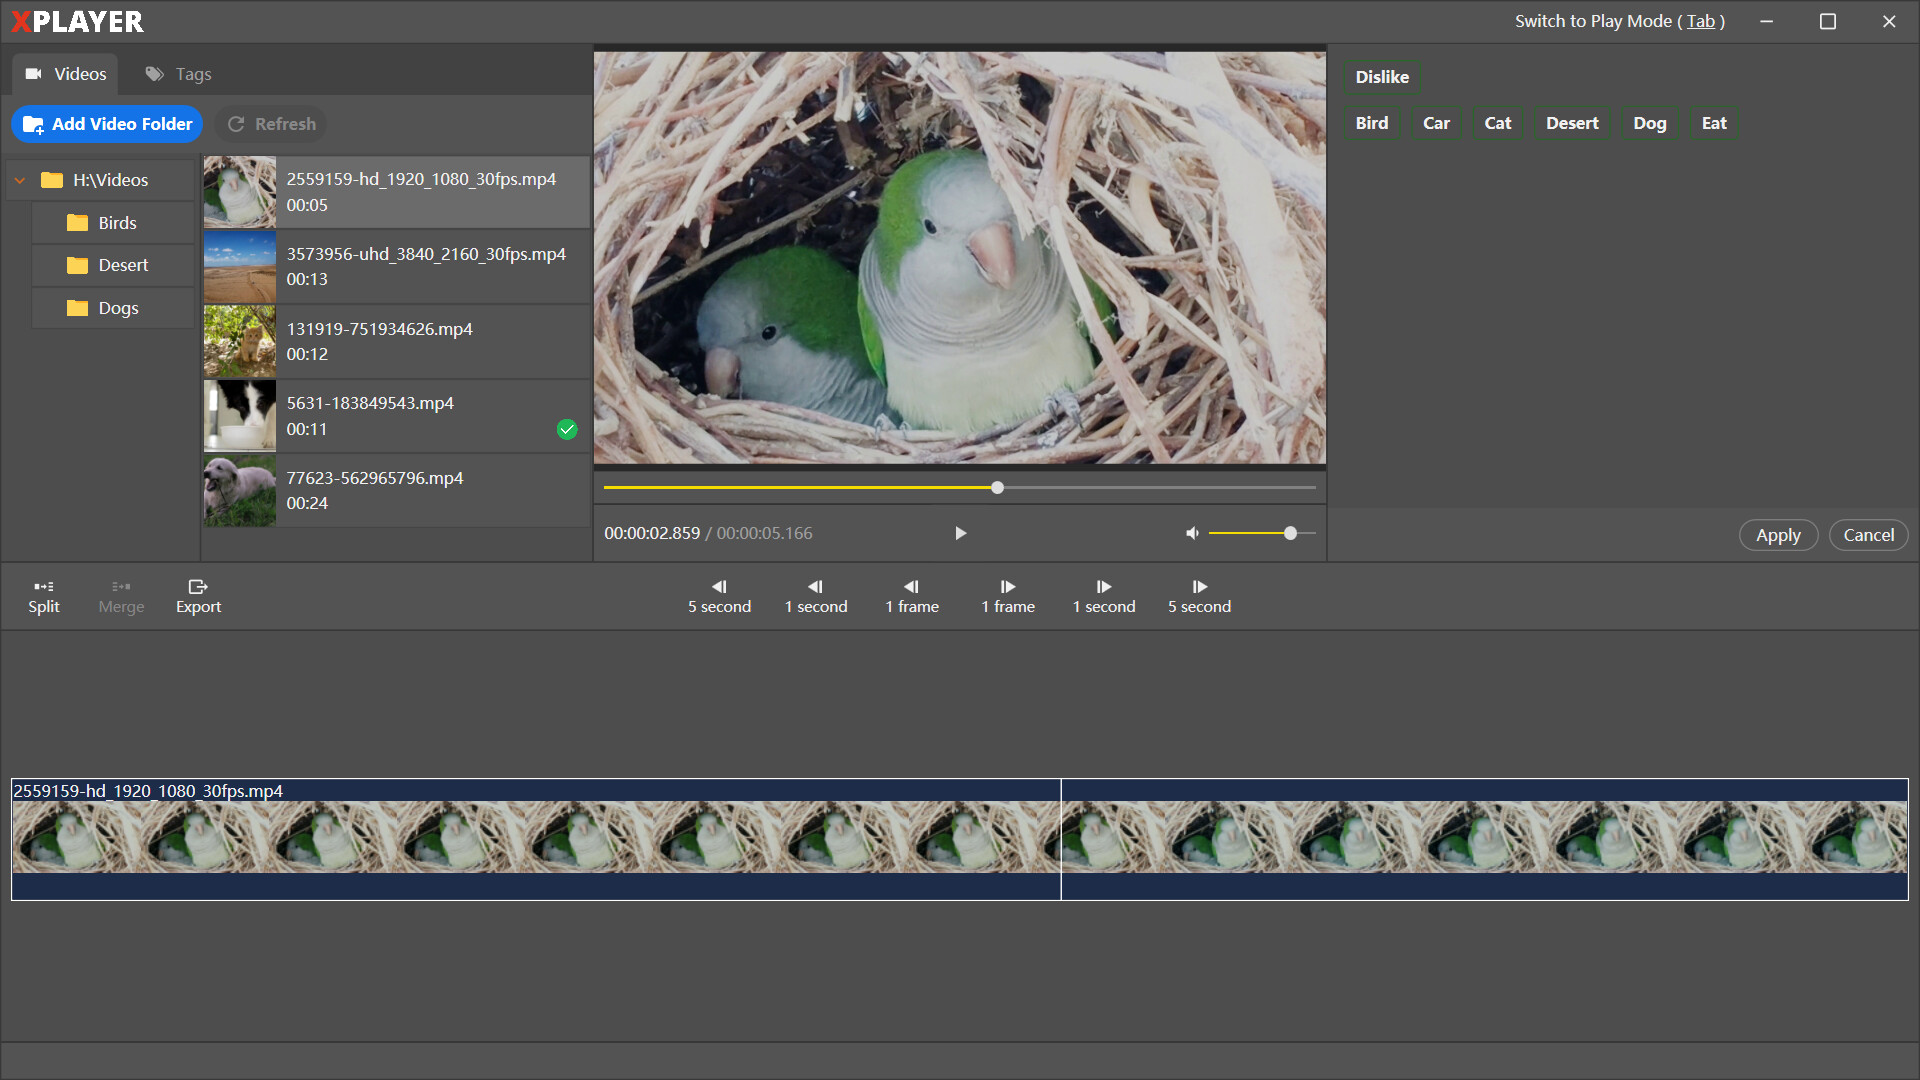Step back 1 second

[815, 597]
